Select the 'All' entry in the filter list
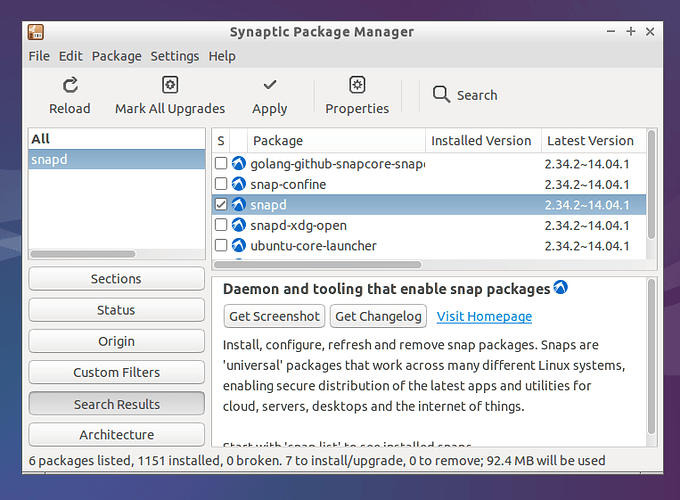The image size is (680, 500). click(x=116, y=139)
